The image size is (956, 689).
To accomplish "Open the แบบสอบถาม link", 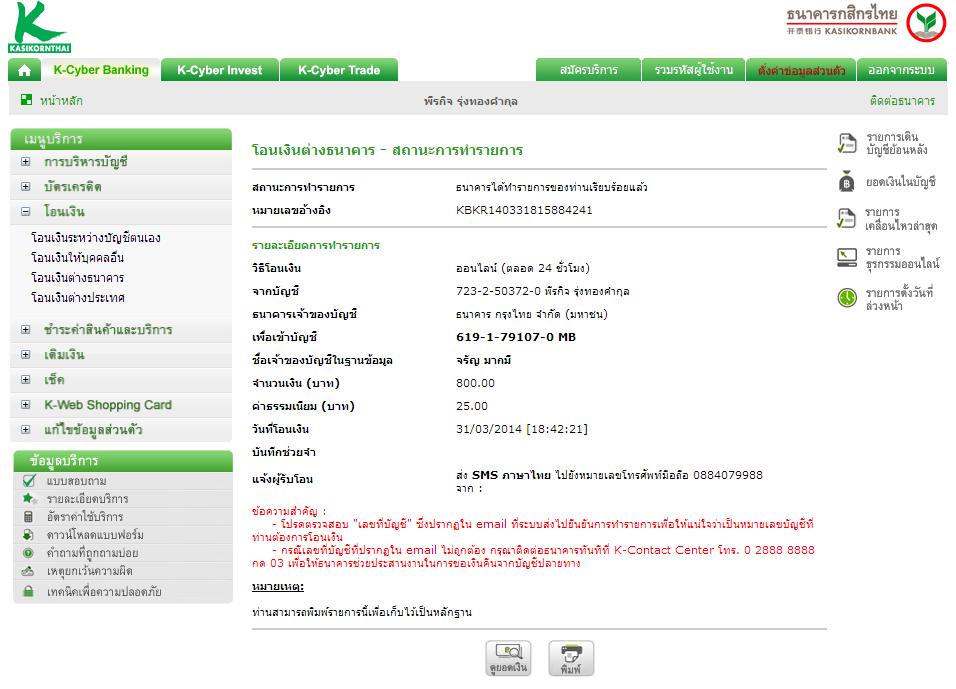I will tap(76, 481).
